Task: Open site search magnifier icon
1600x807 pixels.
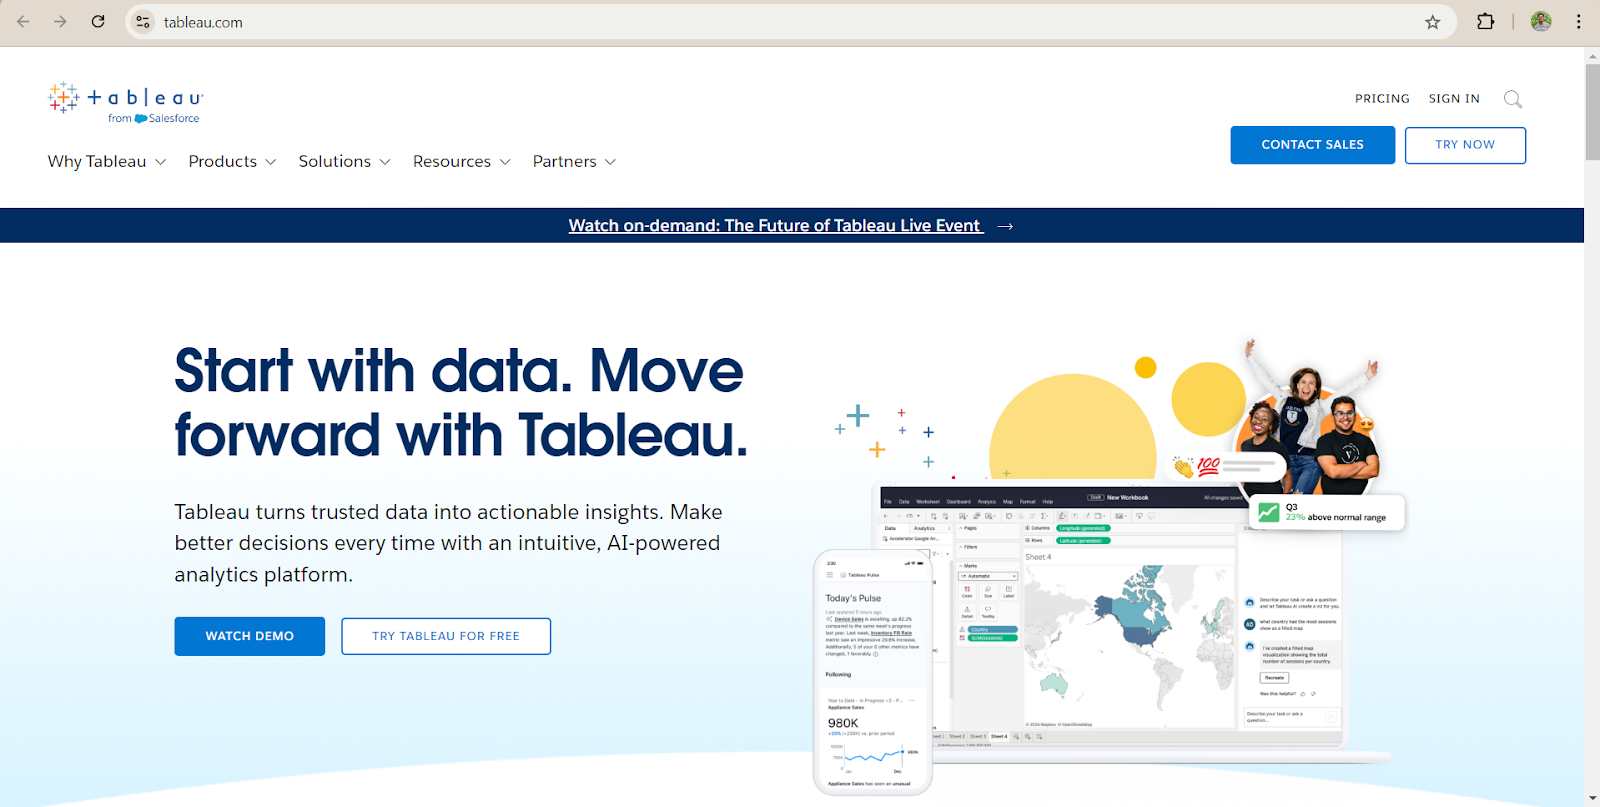Action: click(x=1513, y=99)
